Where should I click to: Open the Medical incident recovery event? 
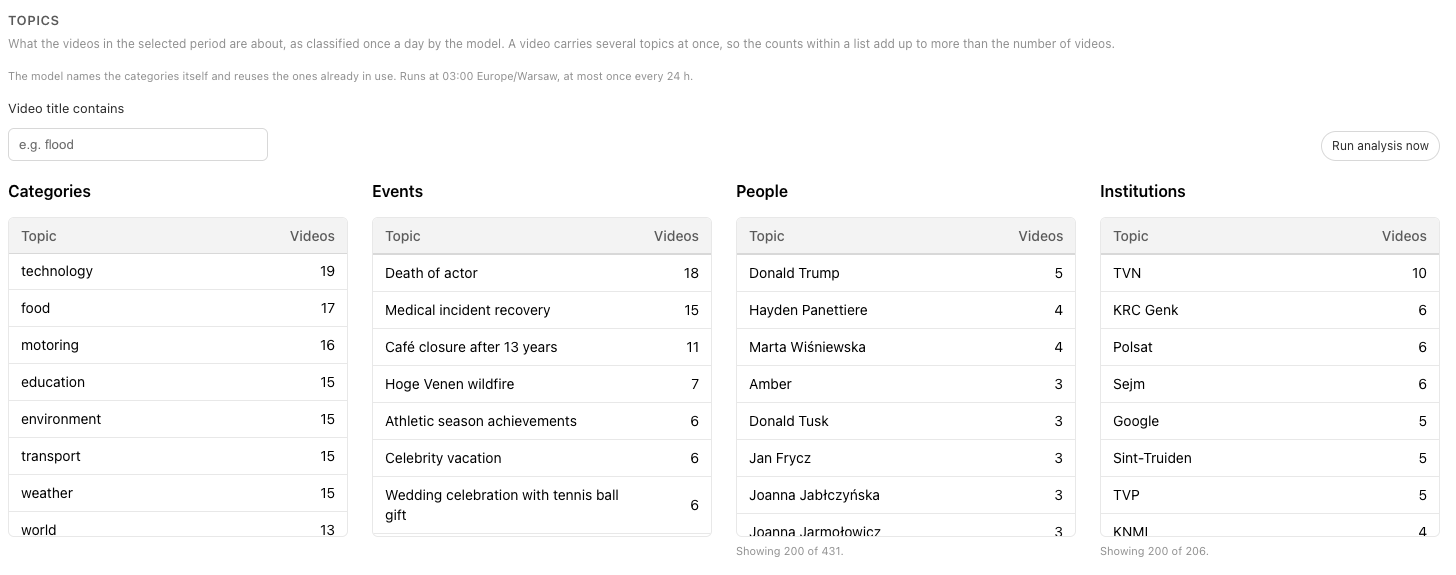tap(542, 310)
